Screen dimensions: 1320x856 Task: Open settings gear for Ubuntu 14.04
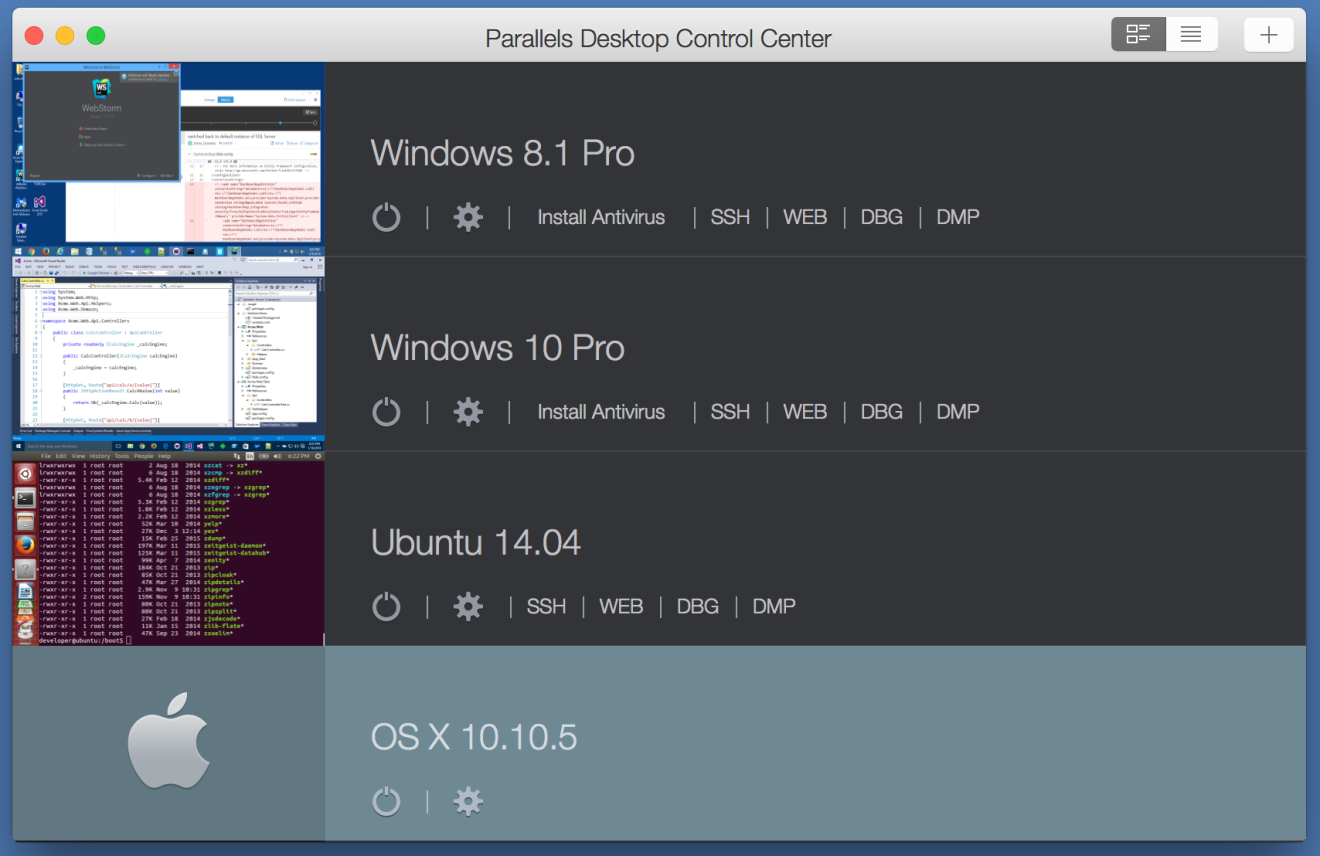[x=468, y=606]
